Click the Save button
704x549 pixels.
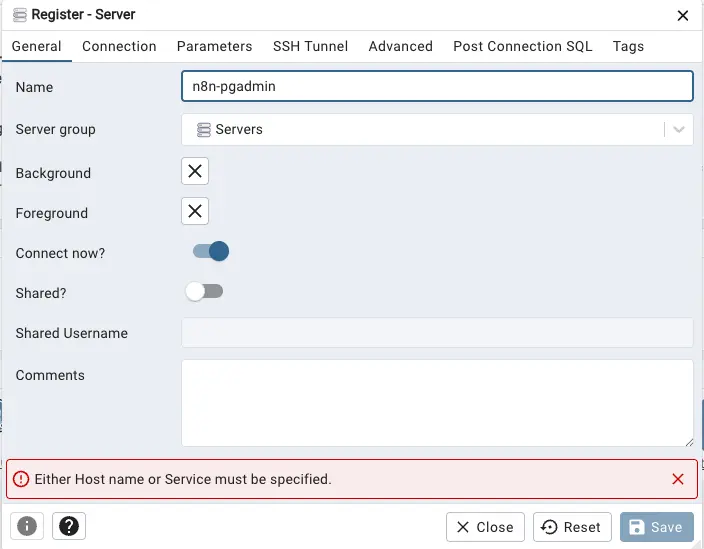click(656, 527)
